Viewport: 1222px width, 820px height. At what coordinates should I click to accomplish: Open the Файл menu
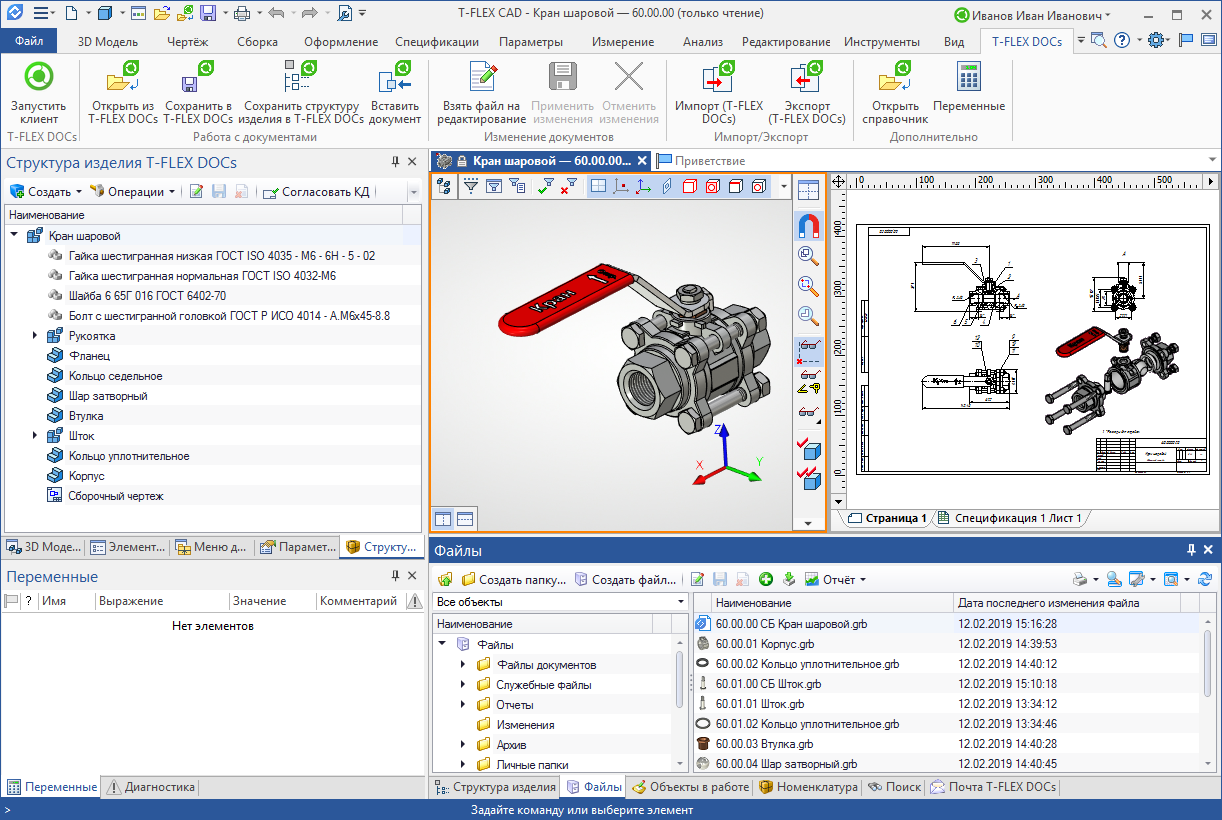pos(29,41)
